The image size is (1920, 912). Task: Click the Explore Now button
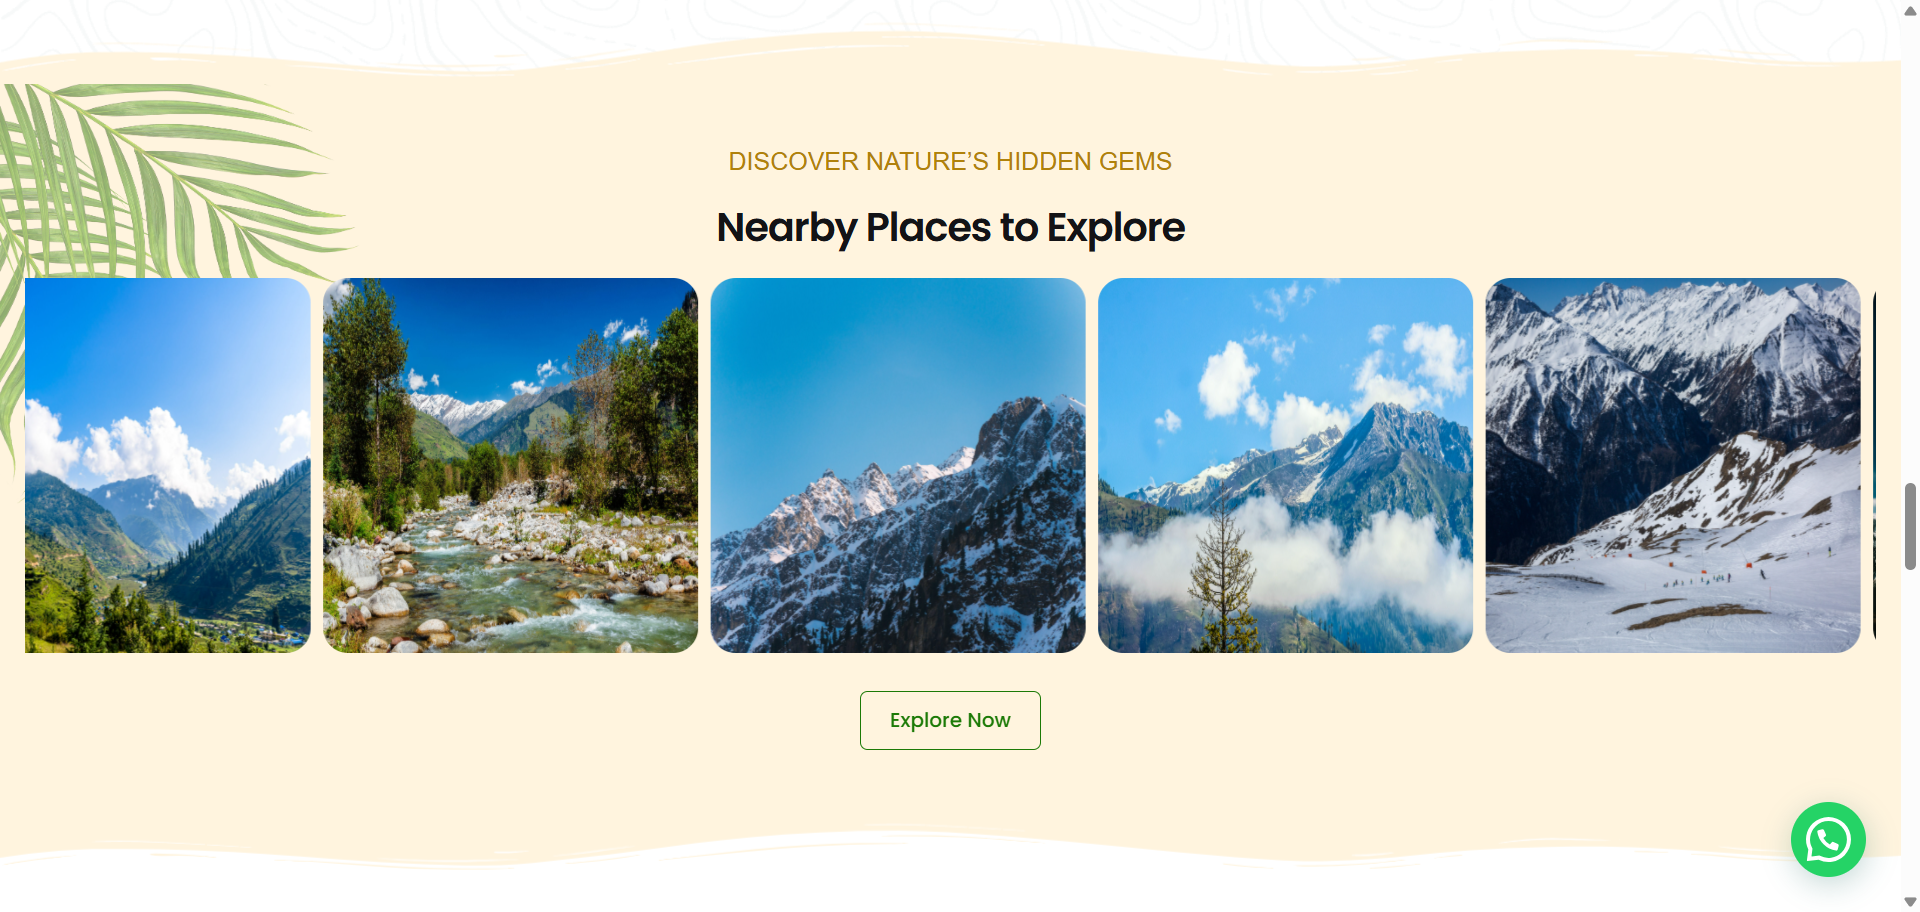pos(950,720)
